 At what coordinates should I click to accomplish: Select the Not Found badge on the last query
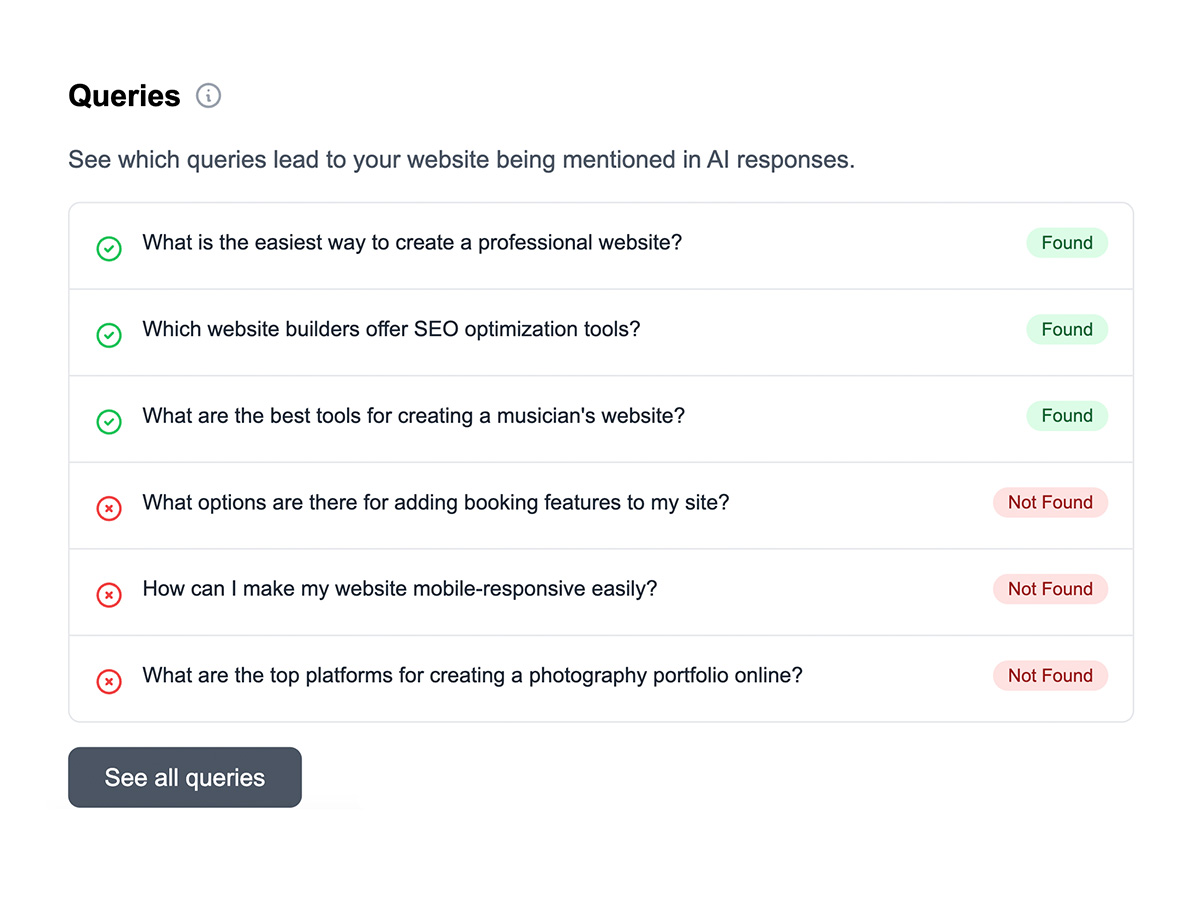(1050, 675)
